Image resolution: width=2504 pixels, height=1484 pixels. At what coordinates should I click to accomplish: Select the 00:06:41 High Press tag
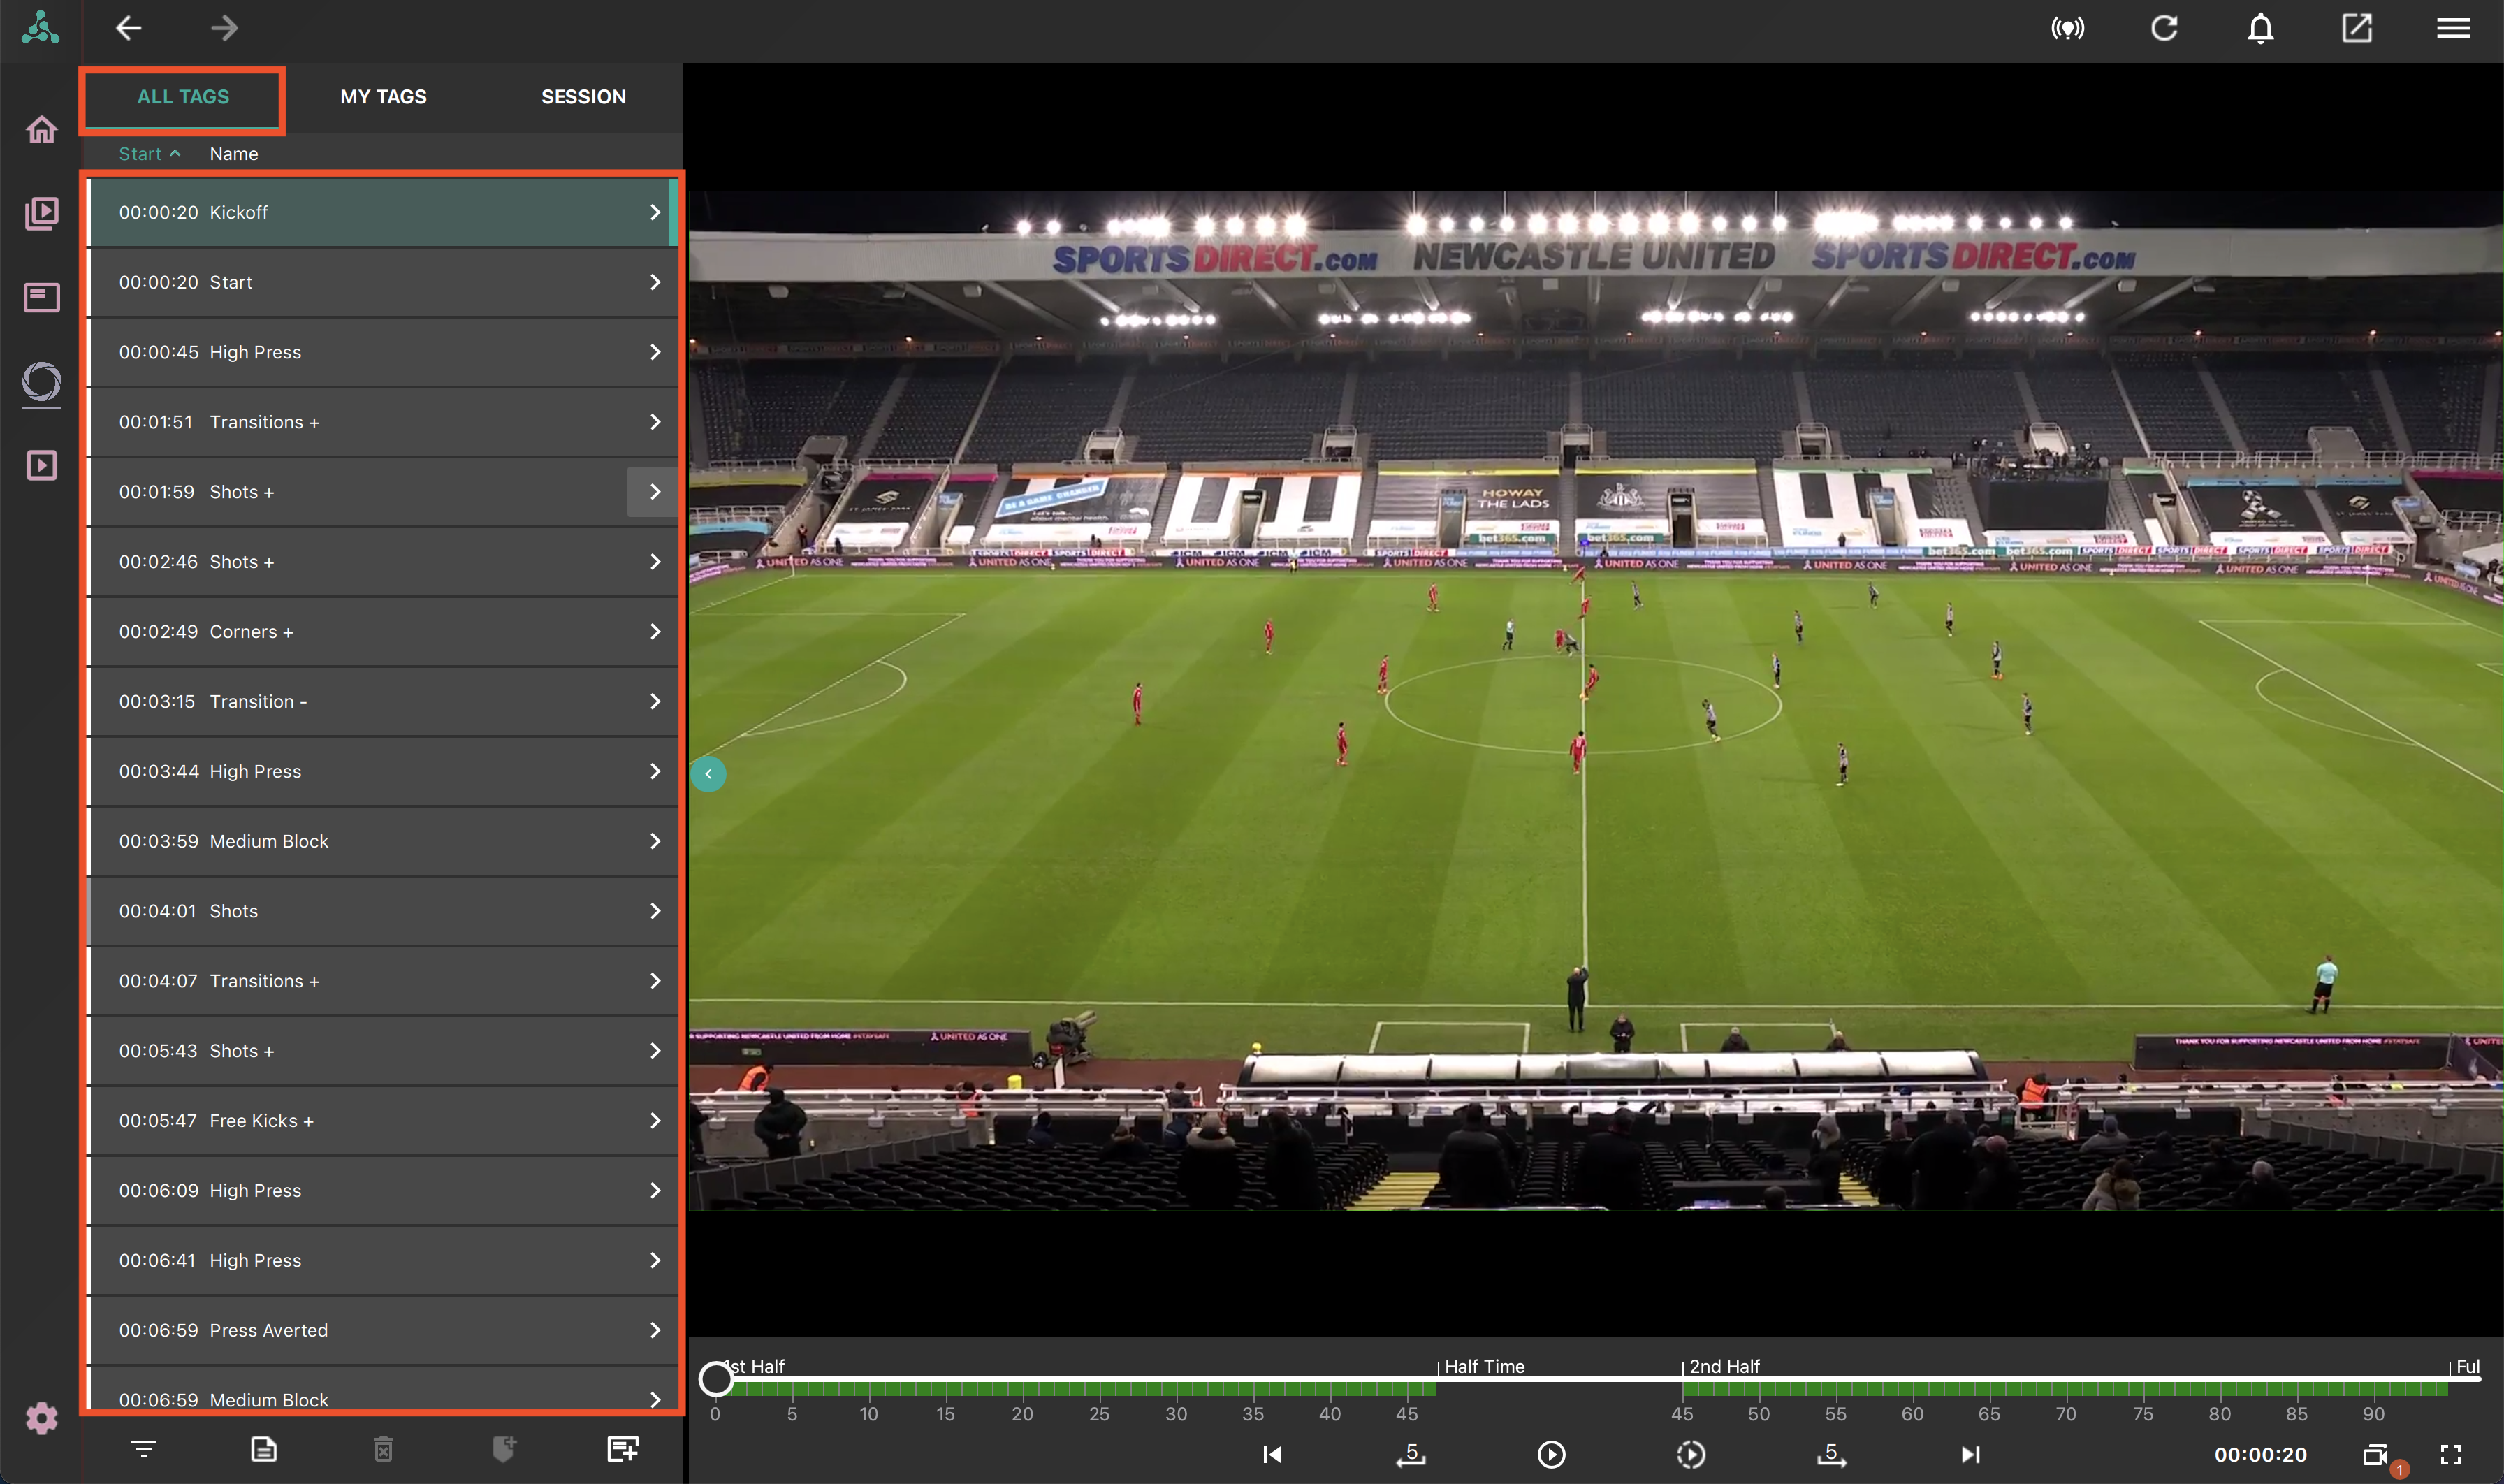coord(383,1261)
